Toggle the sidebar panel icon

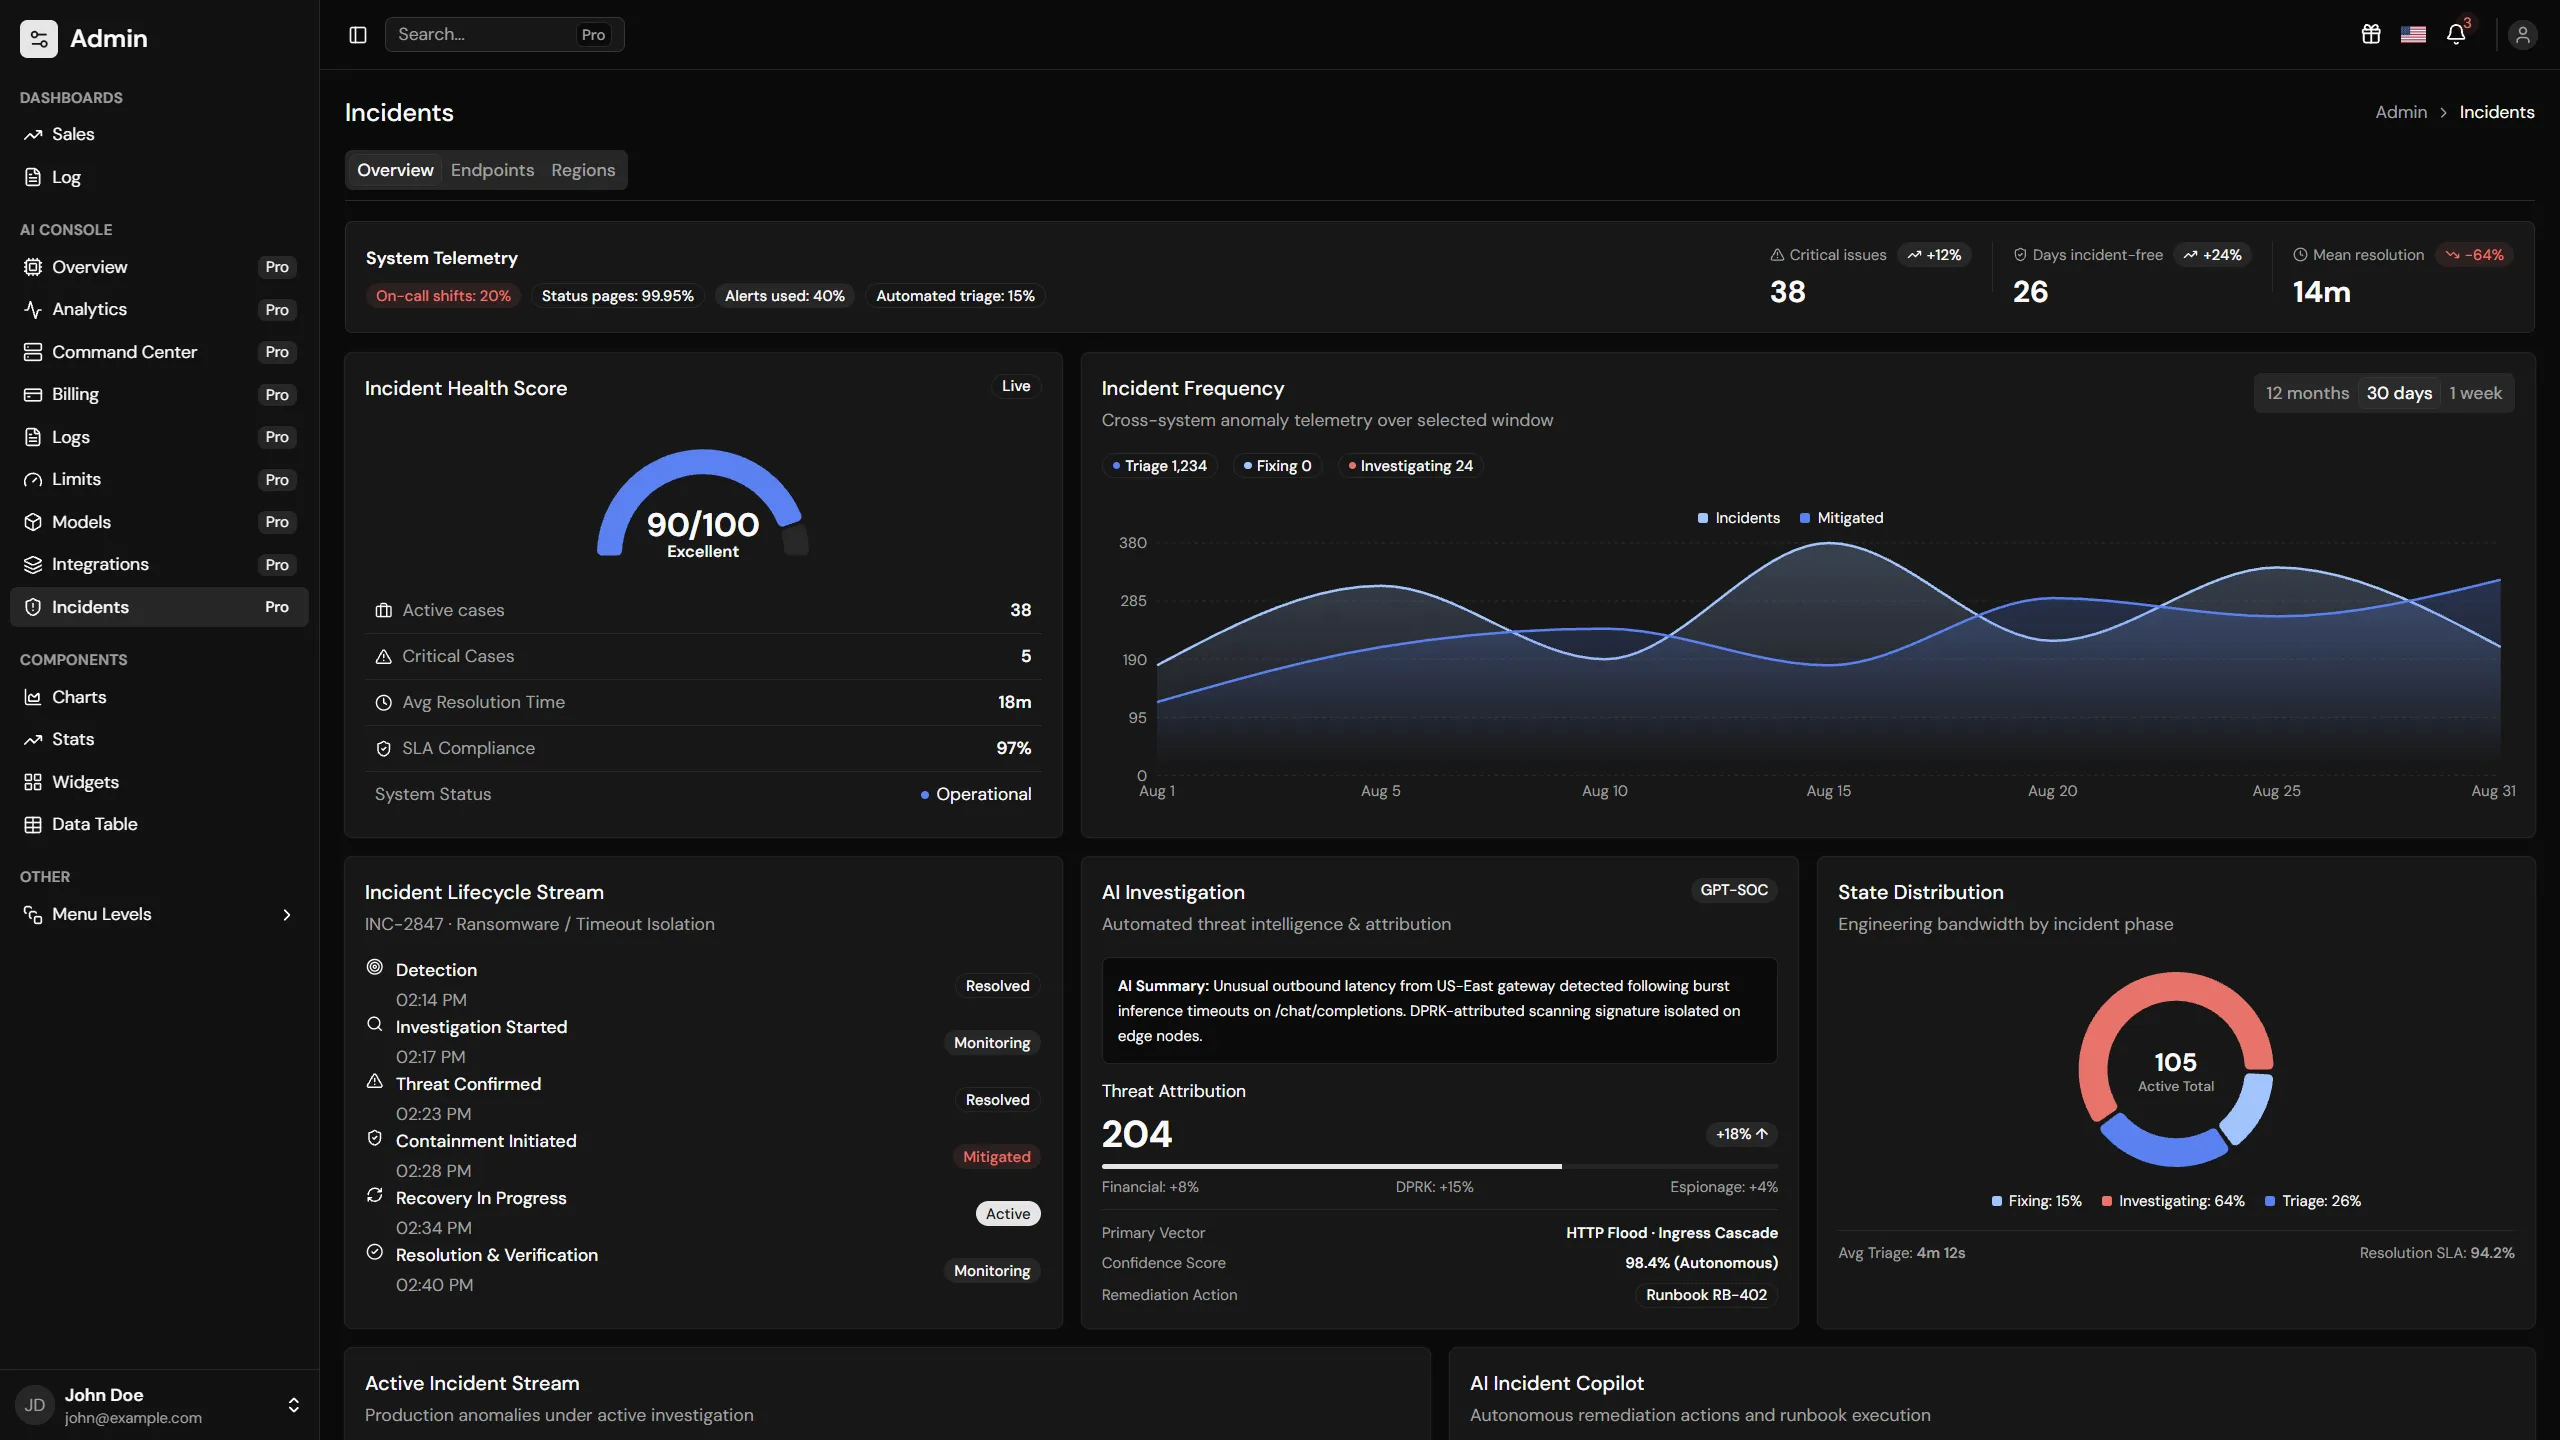coord(357,35)
